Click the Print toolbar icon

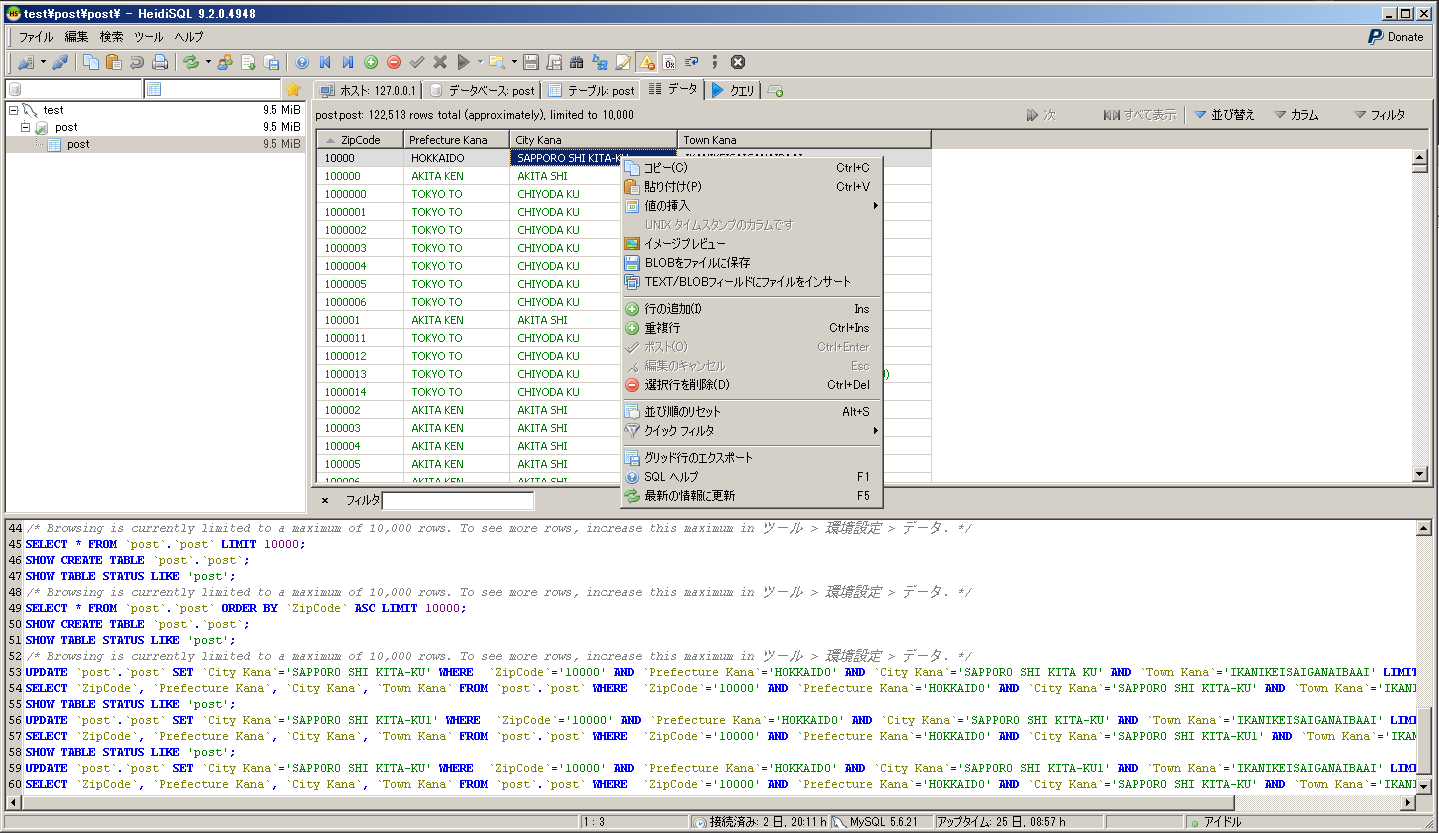tap(159, 62)
